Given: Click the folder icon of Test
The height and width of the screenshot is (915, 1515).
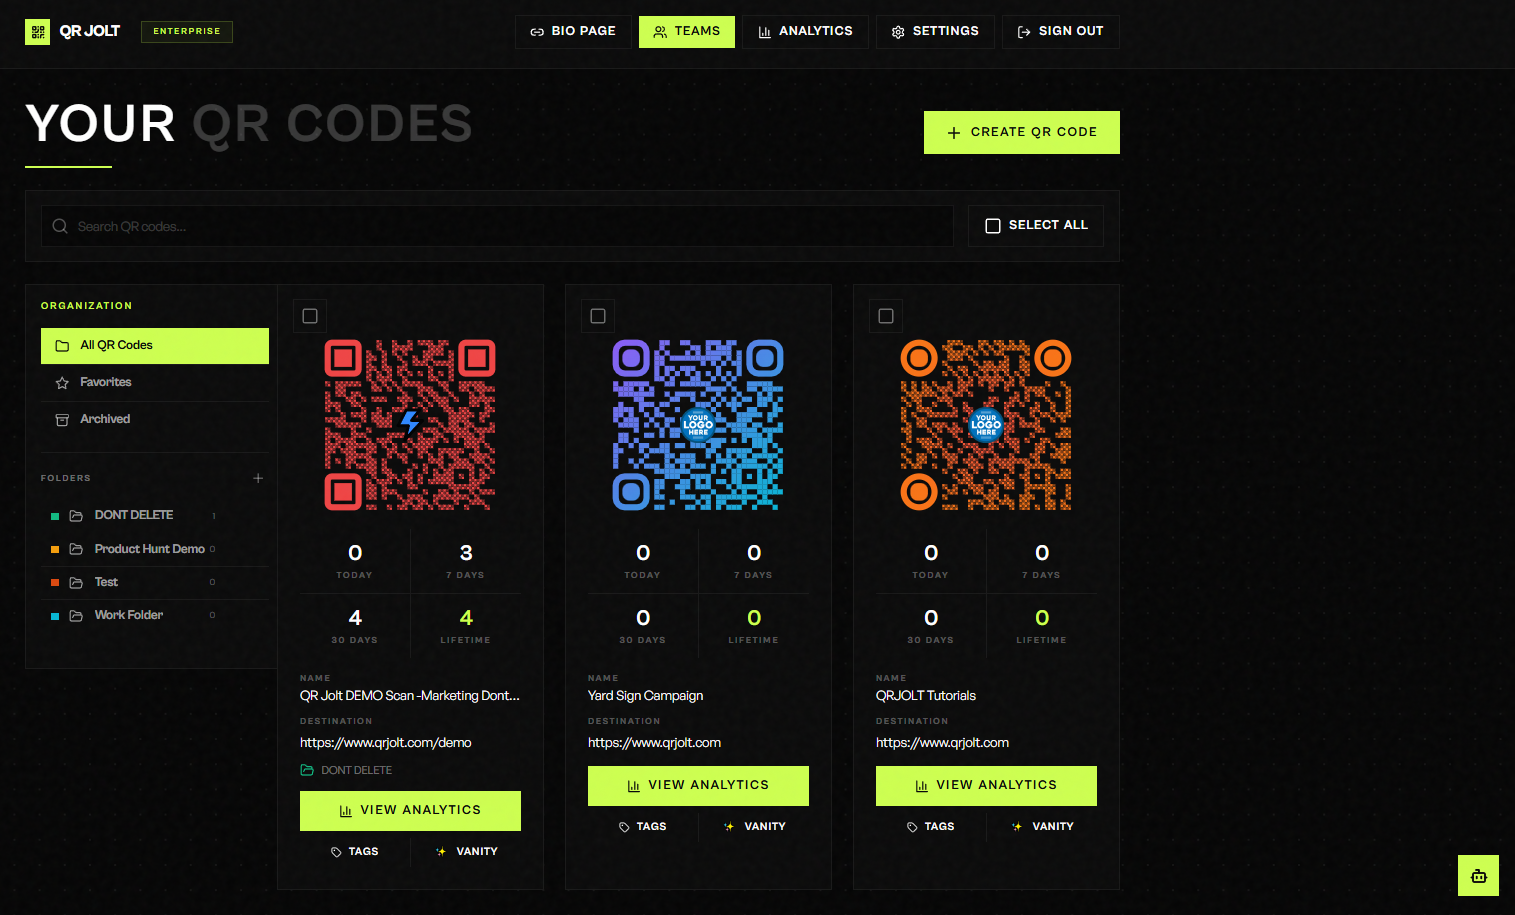Looking at the screenshot, I should pos(76,582).
